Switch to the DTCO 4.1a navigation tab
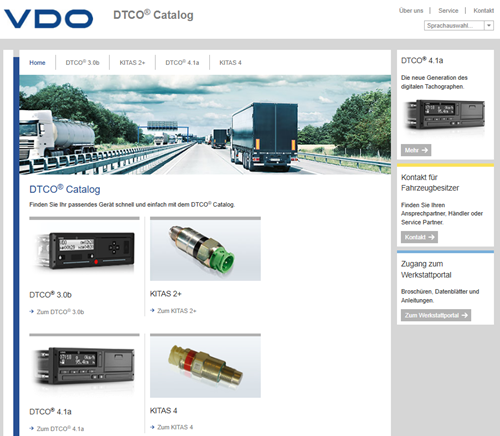Image resolution: width=500 pixels, height=436 pixels. tap(182, 63)
